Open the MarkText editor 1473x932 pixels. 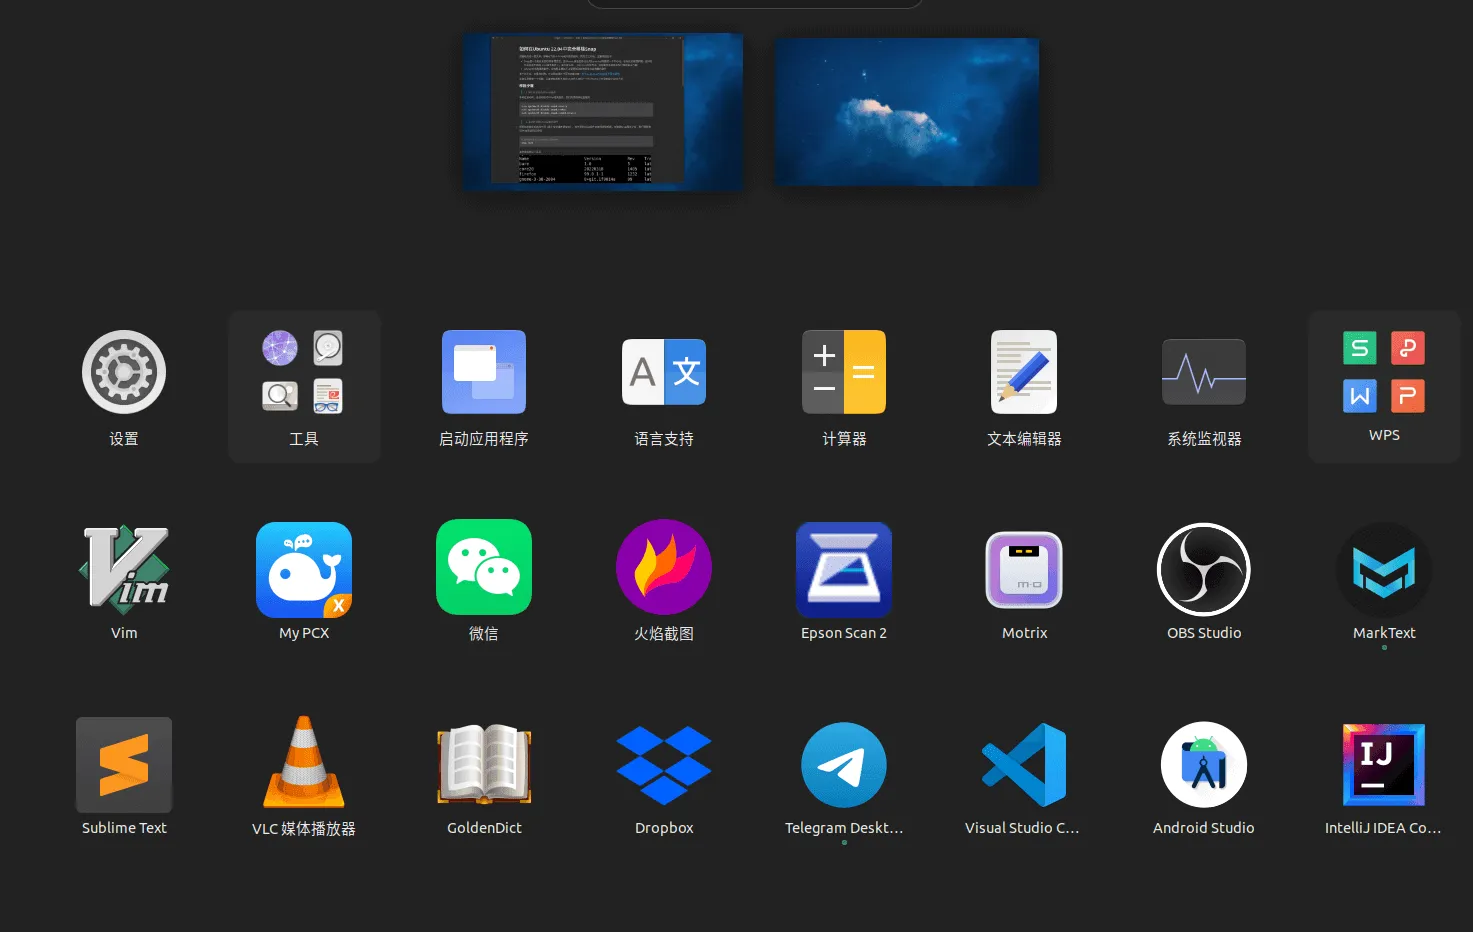(x=1384, y=569)
